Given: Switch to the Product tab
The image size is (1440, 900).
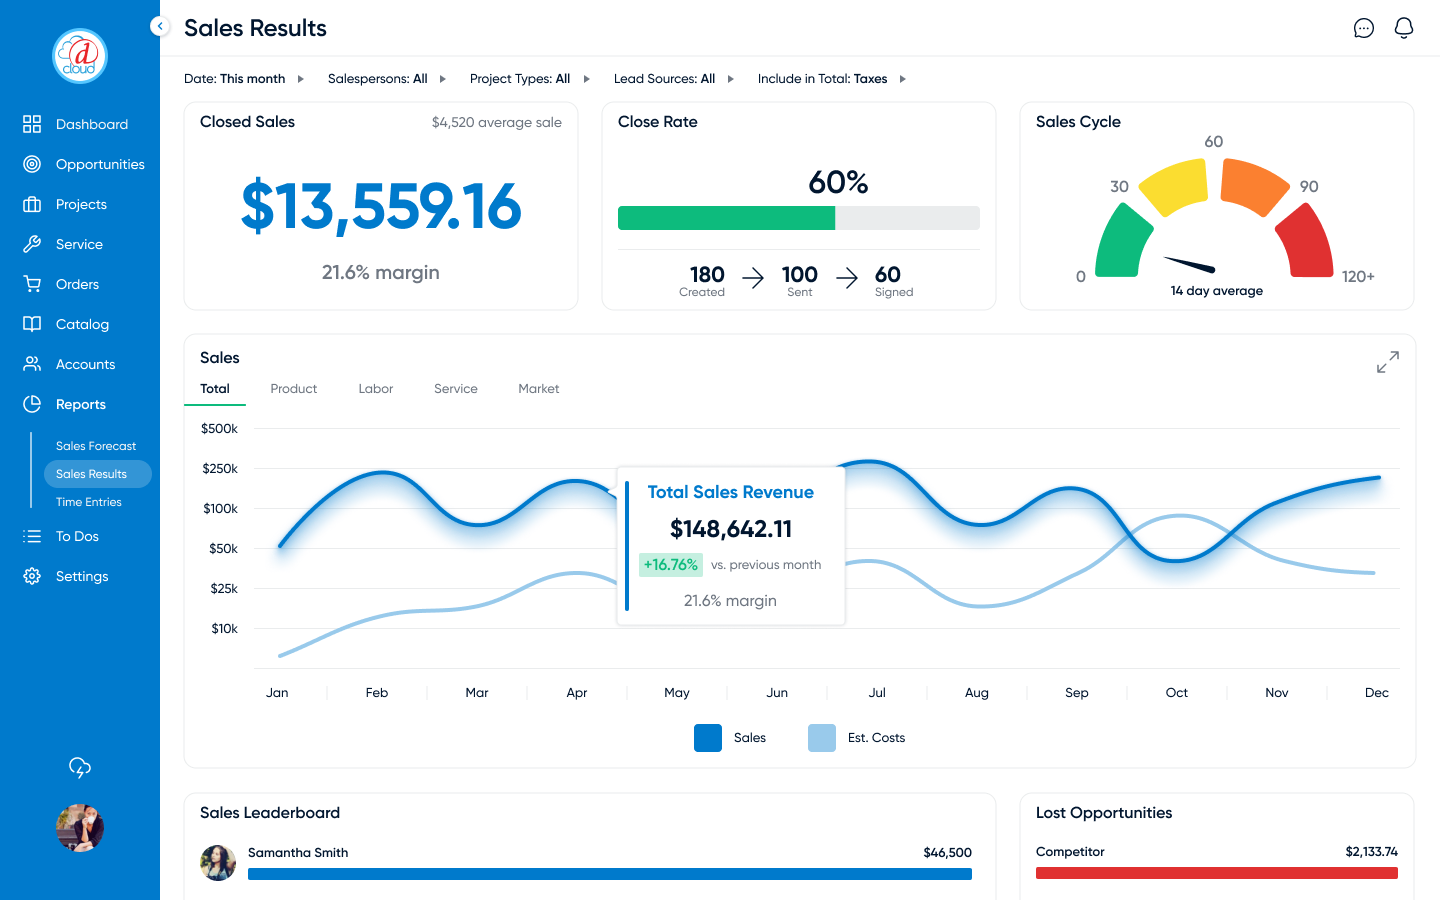Looking at the screenshot, I should (294, 389).
